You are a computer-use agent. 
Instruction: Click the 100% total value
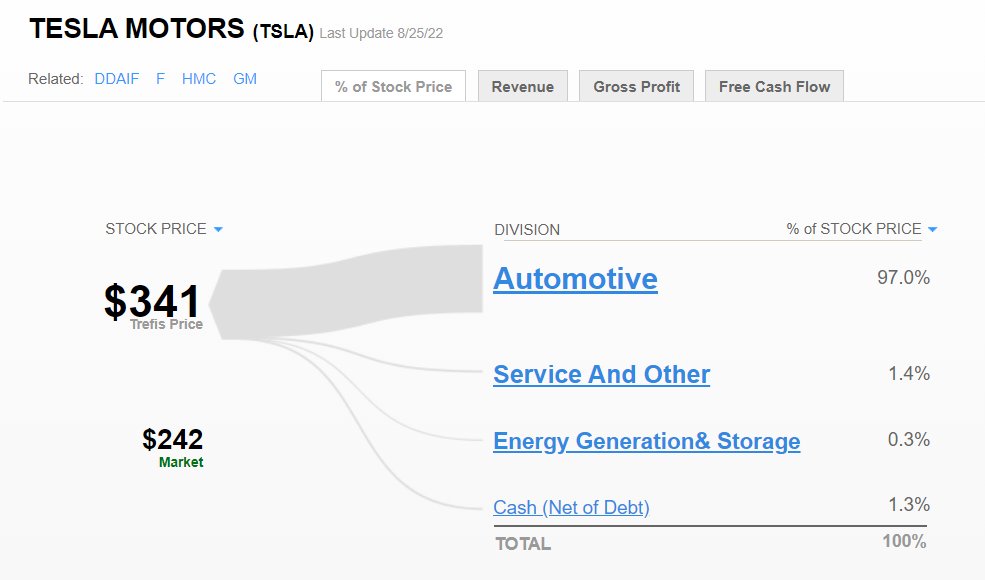(905, 541)
